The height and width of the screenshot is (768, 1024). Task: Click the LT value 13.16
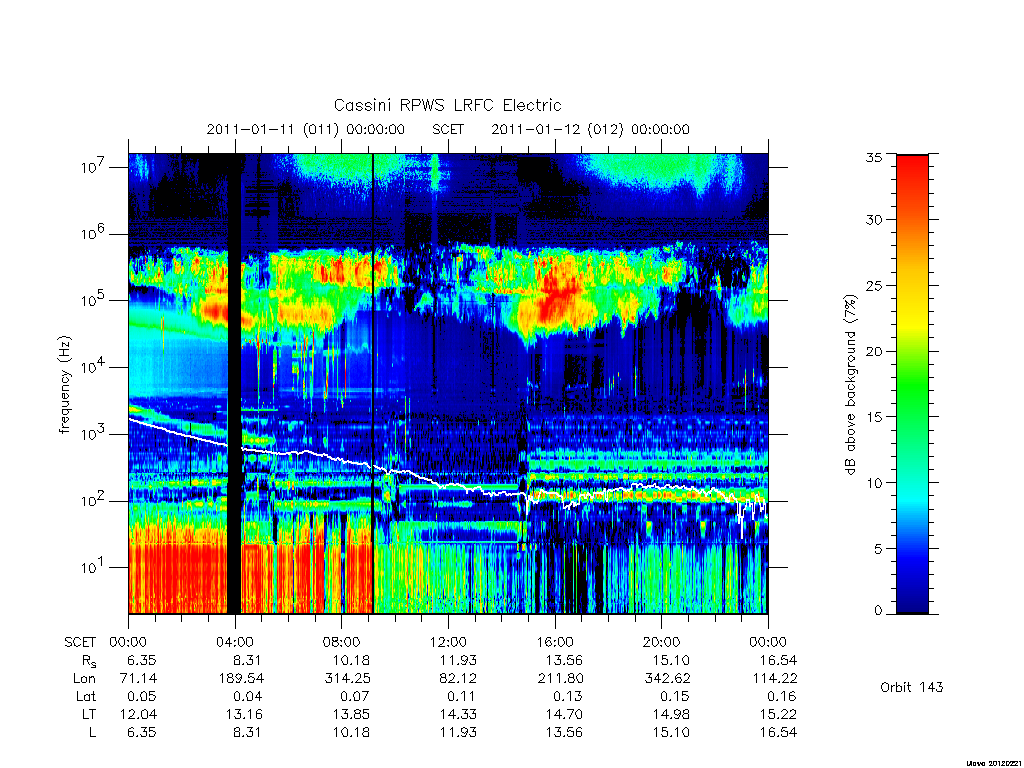244,714
